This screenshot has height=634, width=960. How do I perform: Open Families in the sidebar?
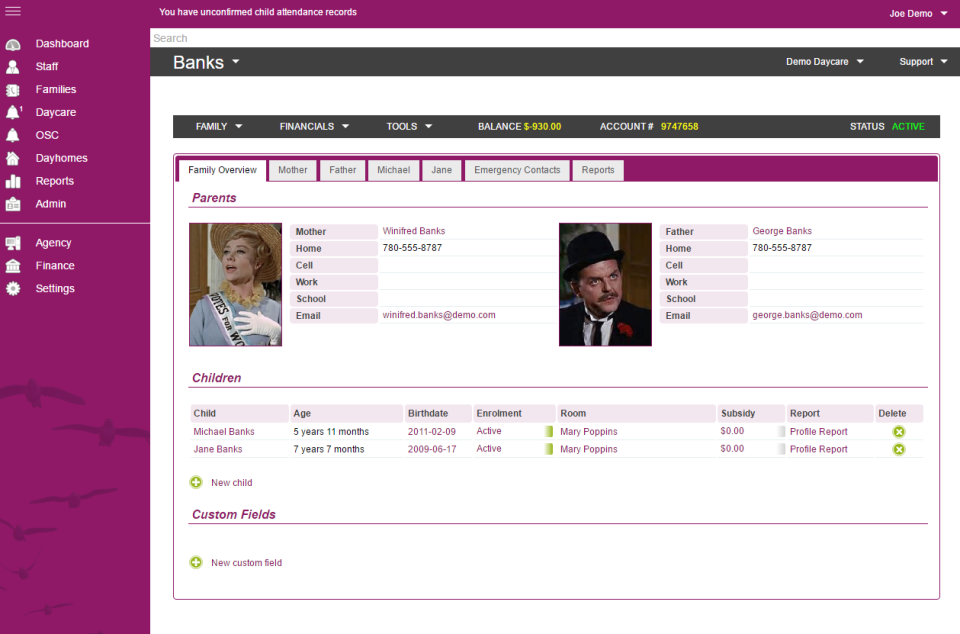56,90
